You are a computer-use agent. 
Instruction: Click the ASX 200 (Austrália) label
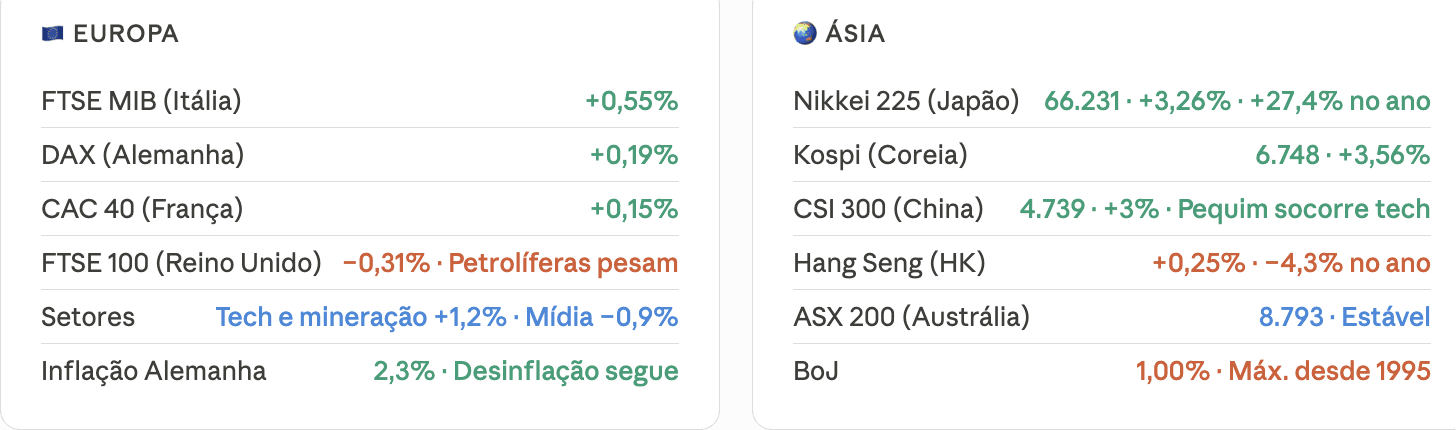point(911,317)
